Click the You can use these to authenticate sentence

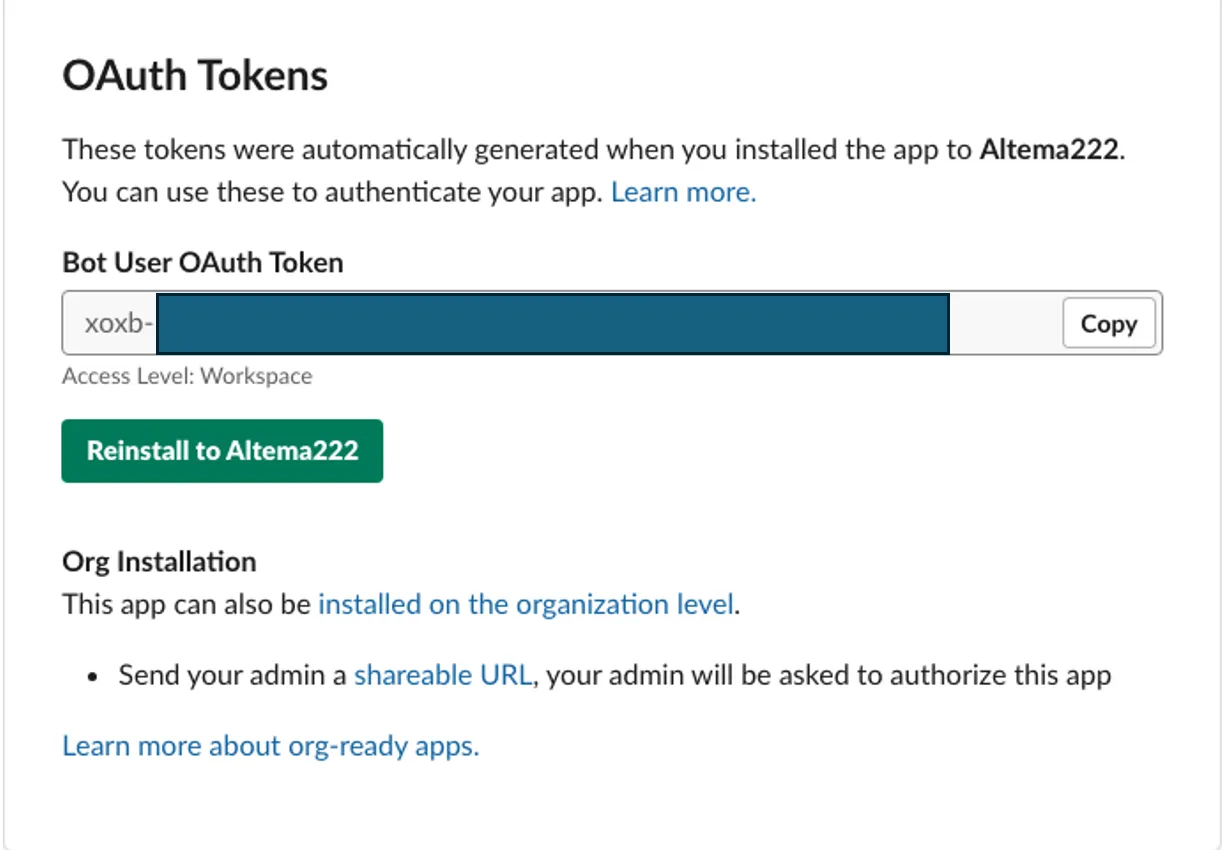332,192
